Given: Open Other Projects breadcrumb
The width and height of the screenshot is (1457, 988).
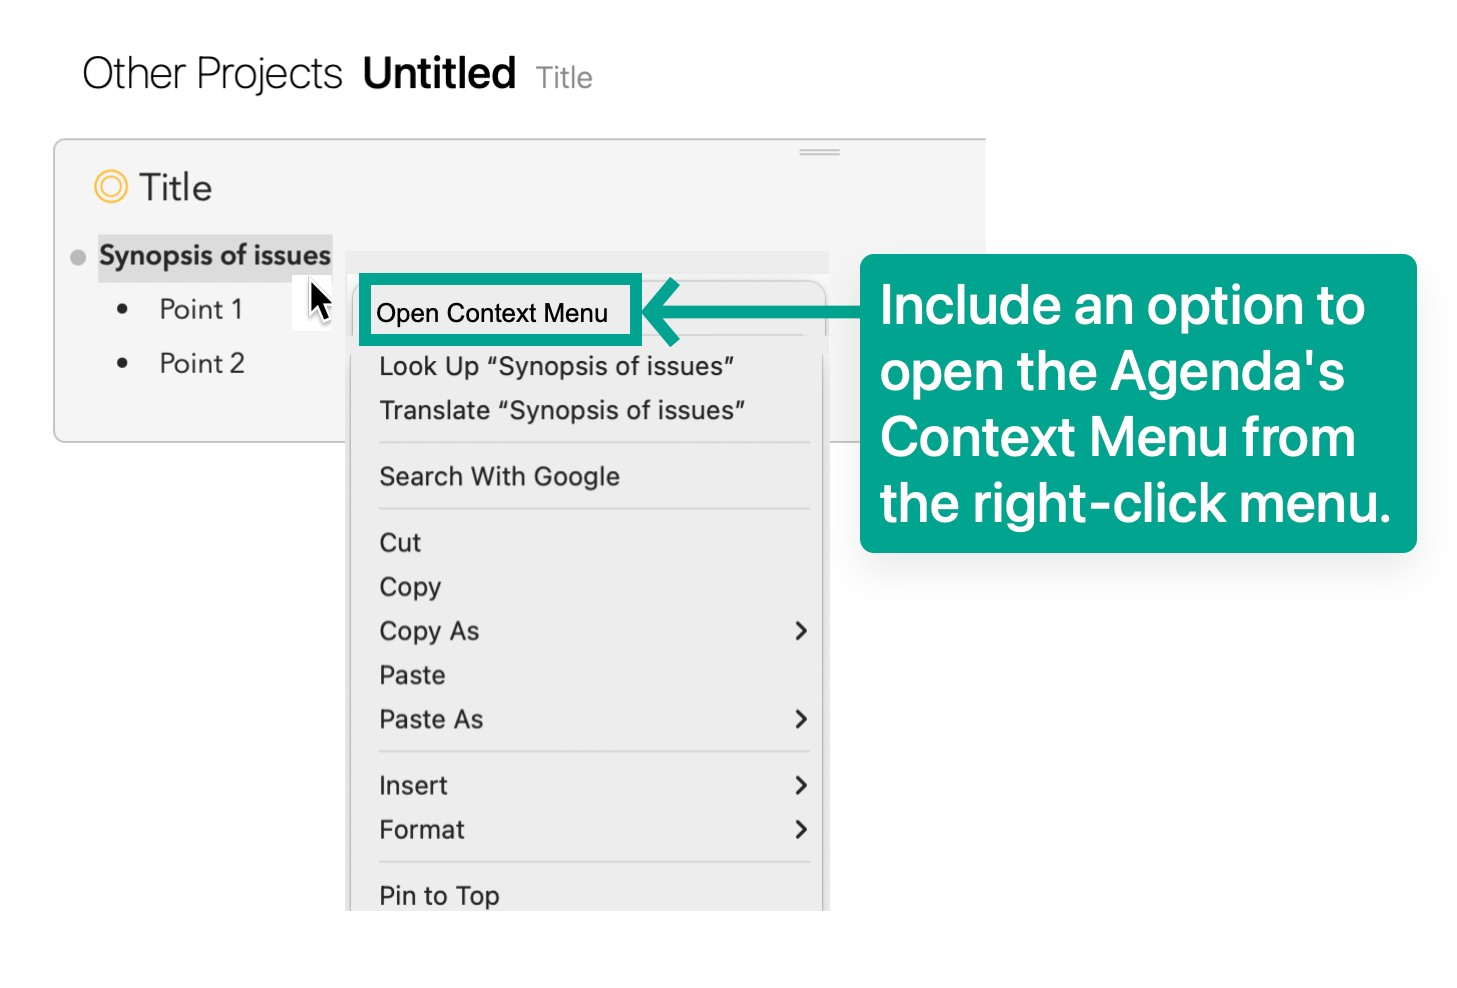Looking at the screenshot, I should 212,74.
